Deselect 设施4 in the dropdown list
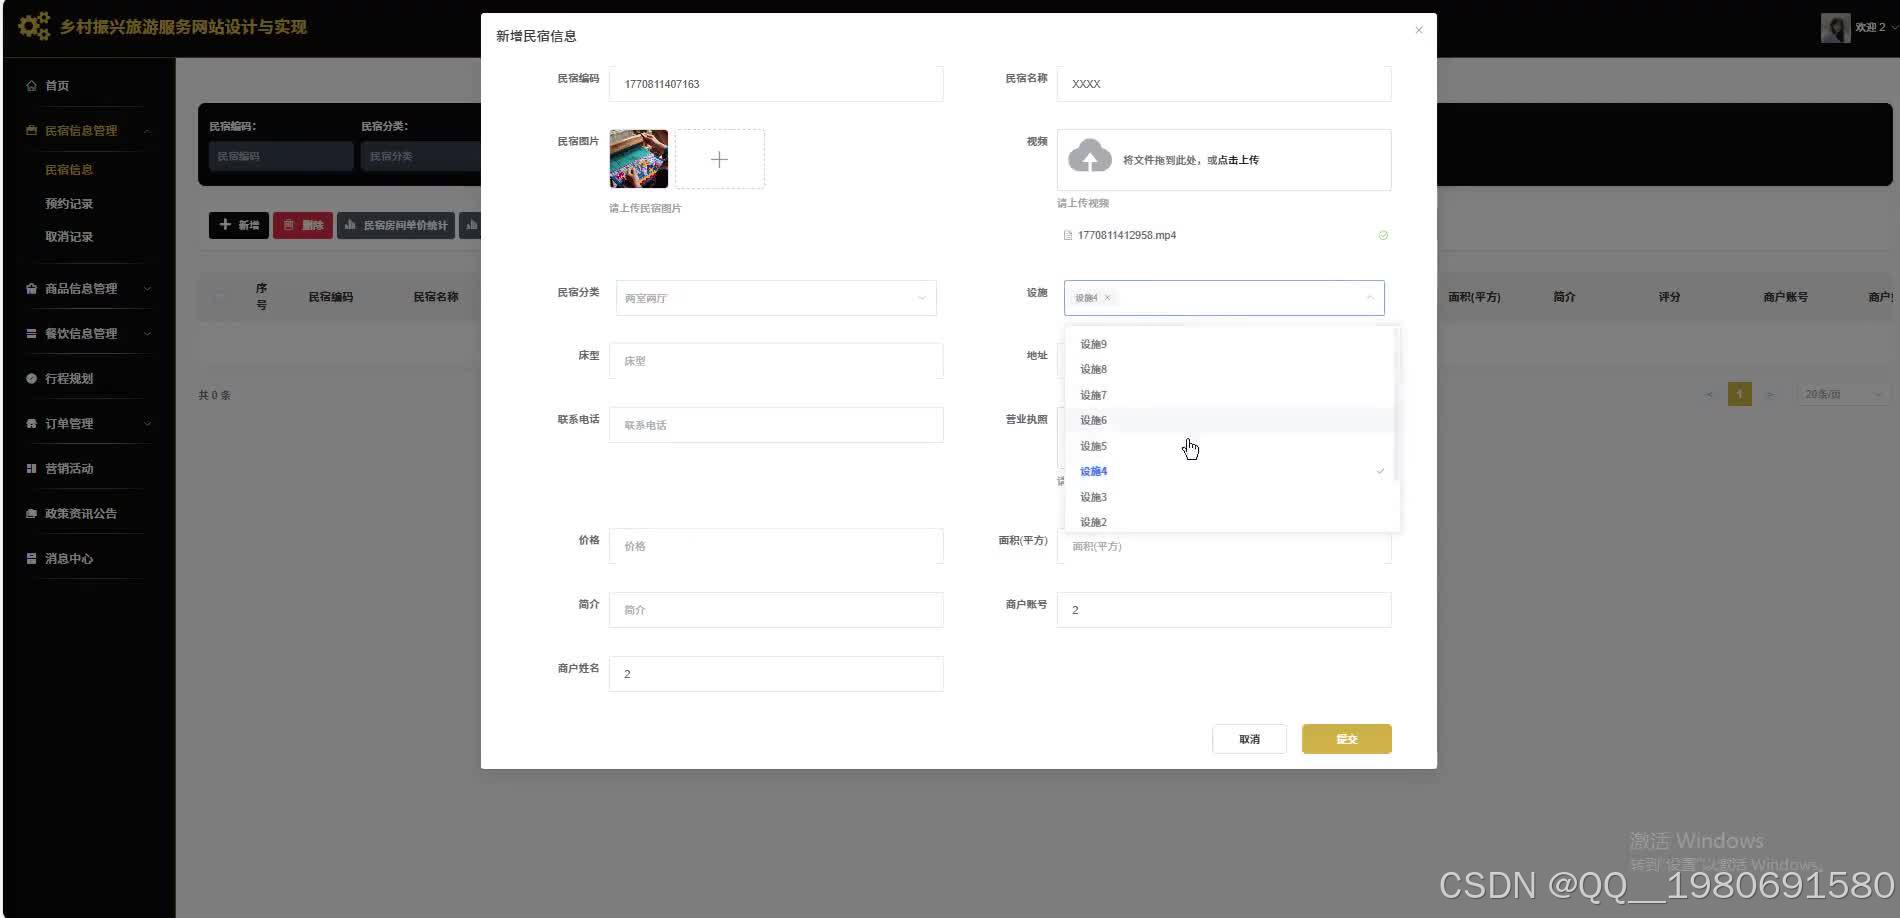 tap(1229, 471)
